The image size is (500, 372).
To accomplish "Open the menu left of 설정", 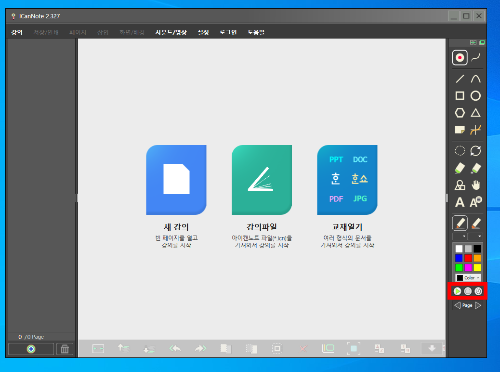I will (x=171, y=32).
